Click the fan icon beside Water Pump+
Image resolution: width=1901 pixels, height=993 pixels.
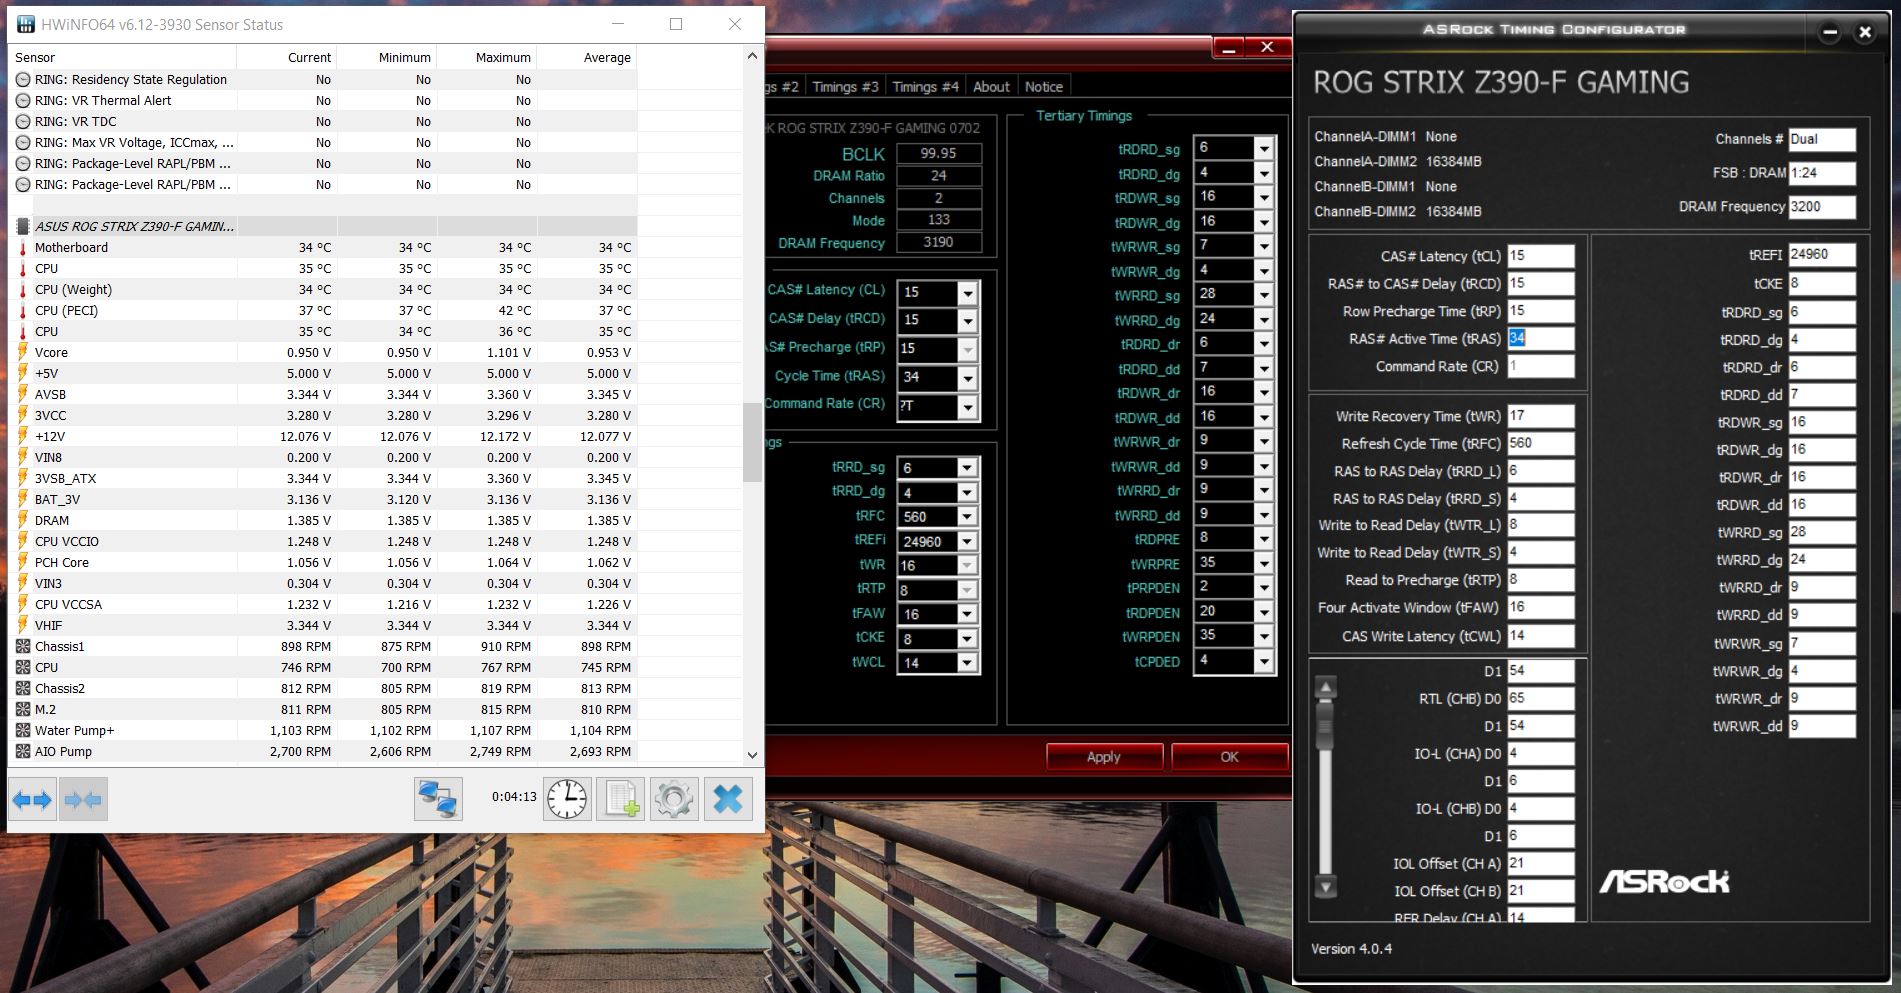[x=23, y=731]
